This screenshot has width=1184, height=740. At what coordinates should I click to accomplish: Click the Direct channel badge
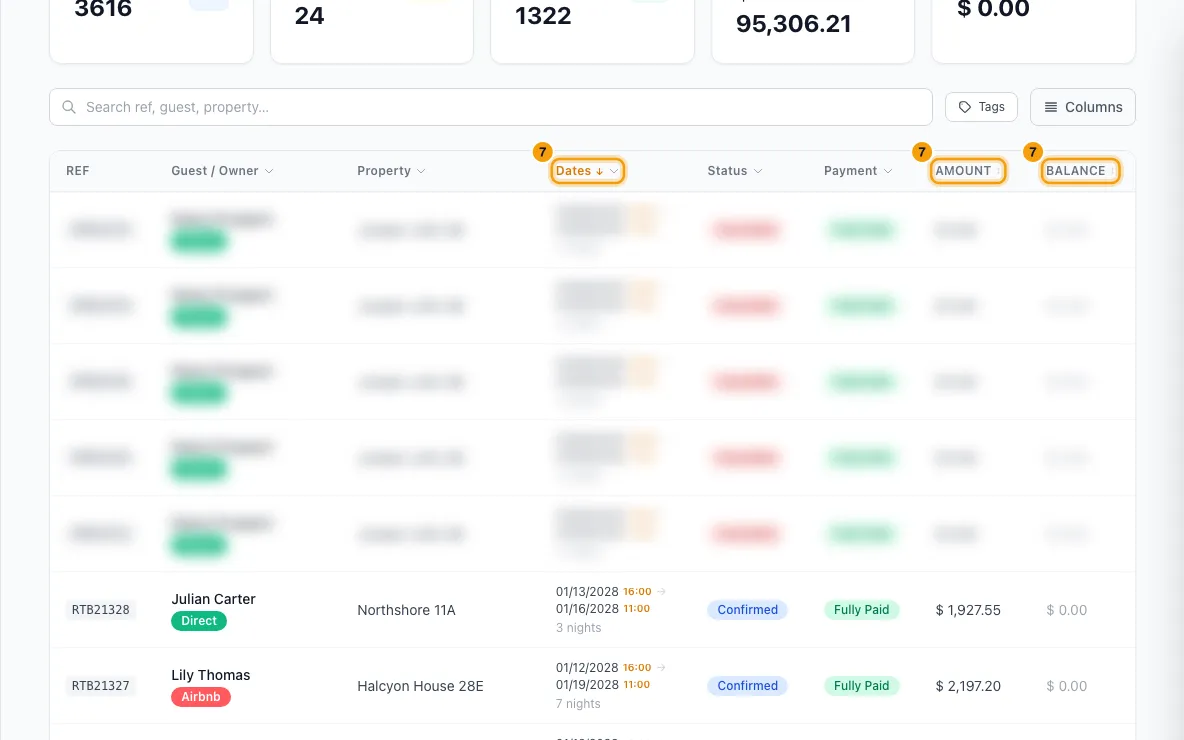click(199, 621)
